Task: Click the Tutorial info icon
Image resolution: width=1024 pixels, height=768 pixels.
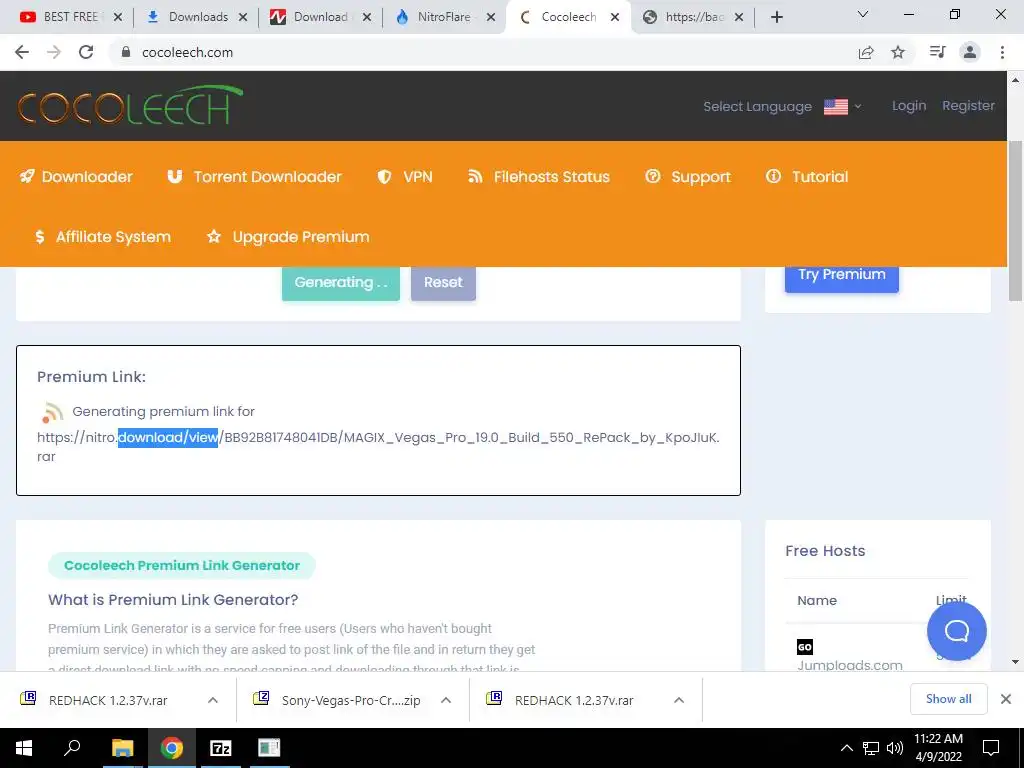Action: tap(773, 176)
